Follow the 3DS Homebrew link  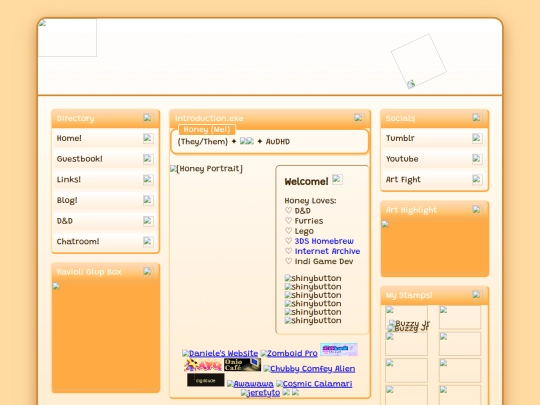coord(324,241)
